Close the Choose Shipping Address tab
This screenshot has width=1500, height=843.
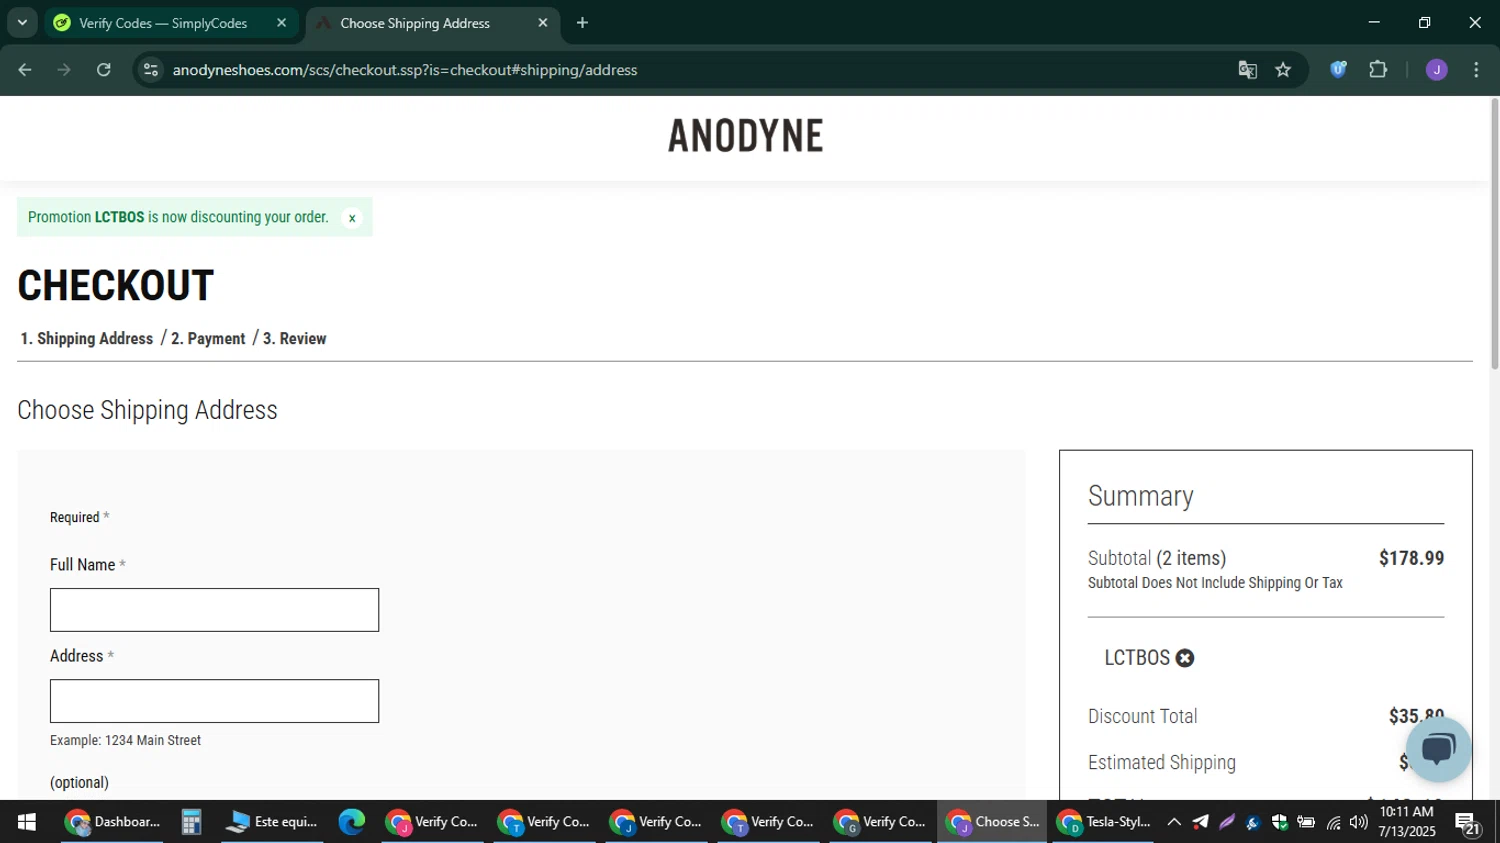click(x=543, y=23)
